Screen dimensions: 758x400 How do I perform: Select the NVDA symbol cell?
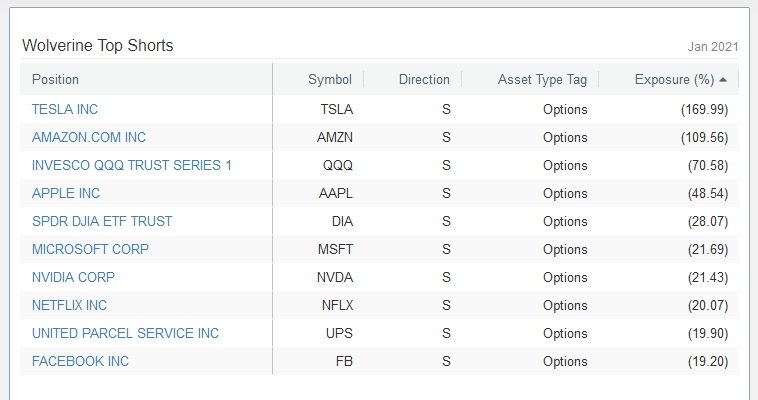335,278
